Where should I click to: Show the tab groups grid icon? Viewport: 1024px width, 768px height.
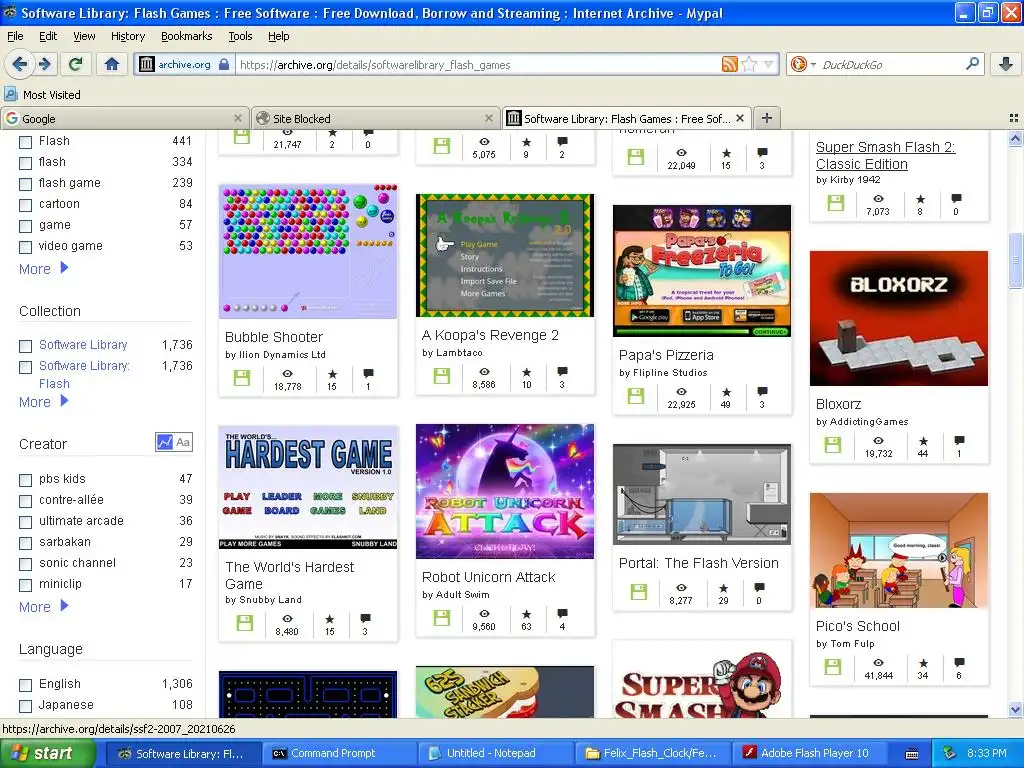tap(1014, 118)
